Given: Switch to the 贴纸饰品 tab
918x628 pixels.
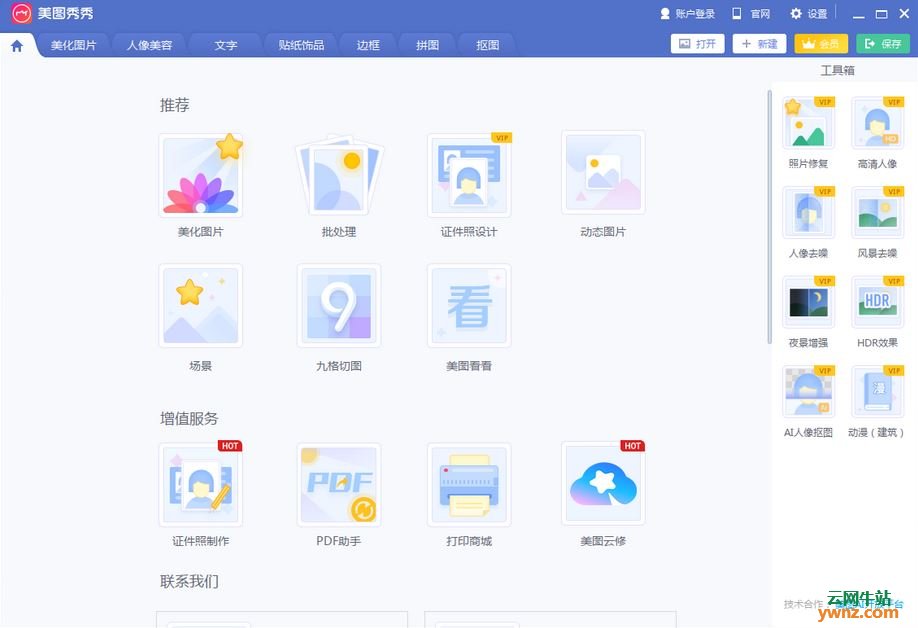Looking at the screenshot, I should pos(302,45).
